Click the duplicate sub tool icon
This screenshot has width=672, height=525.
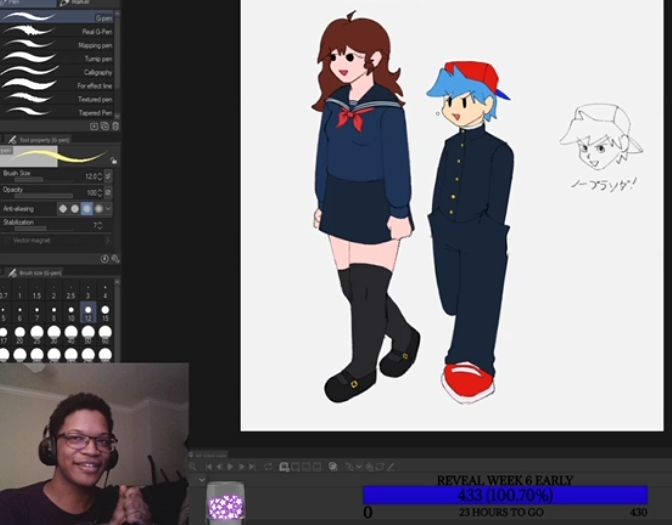(105, 126)
